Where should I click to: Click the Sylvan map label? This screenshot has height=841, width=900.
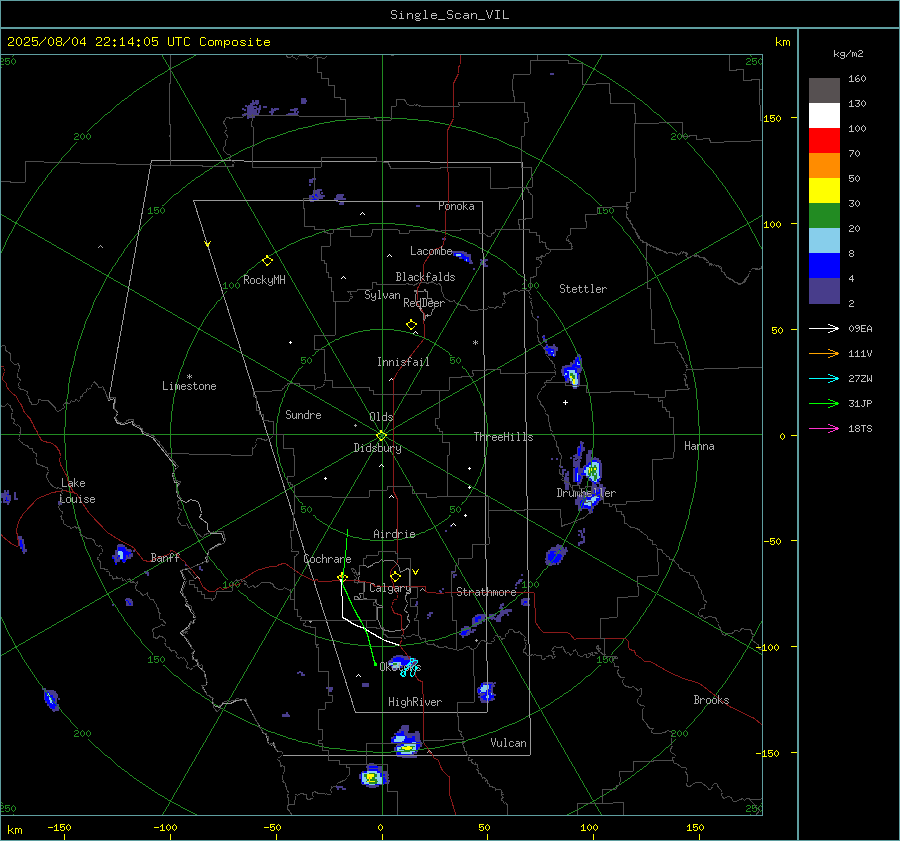tap(382, 296)
